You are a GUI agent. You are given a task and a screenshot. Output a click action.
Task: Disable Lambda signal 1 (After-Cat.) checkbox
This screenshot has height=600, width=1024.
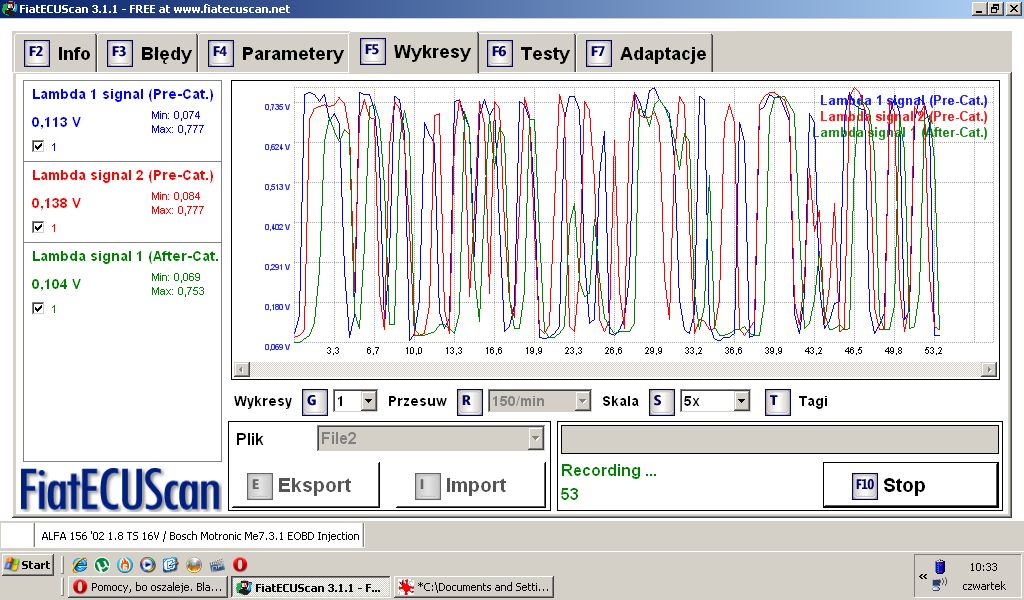click(38, 309)
